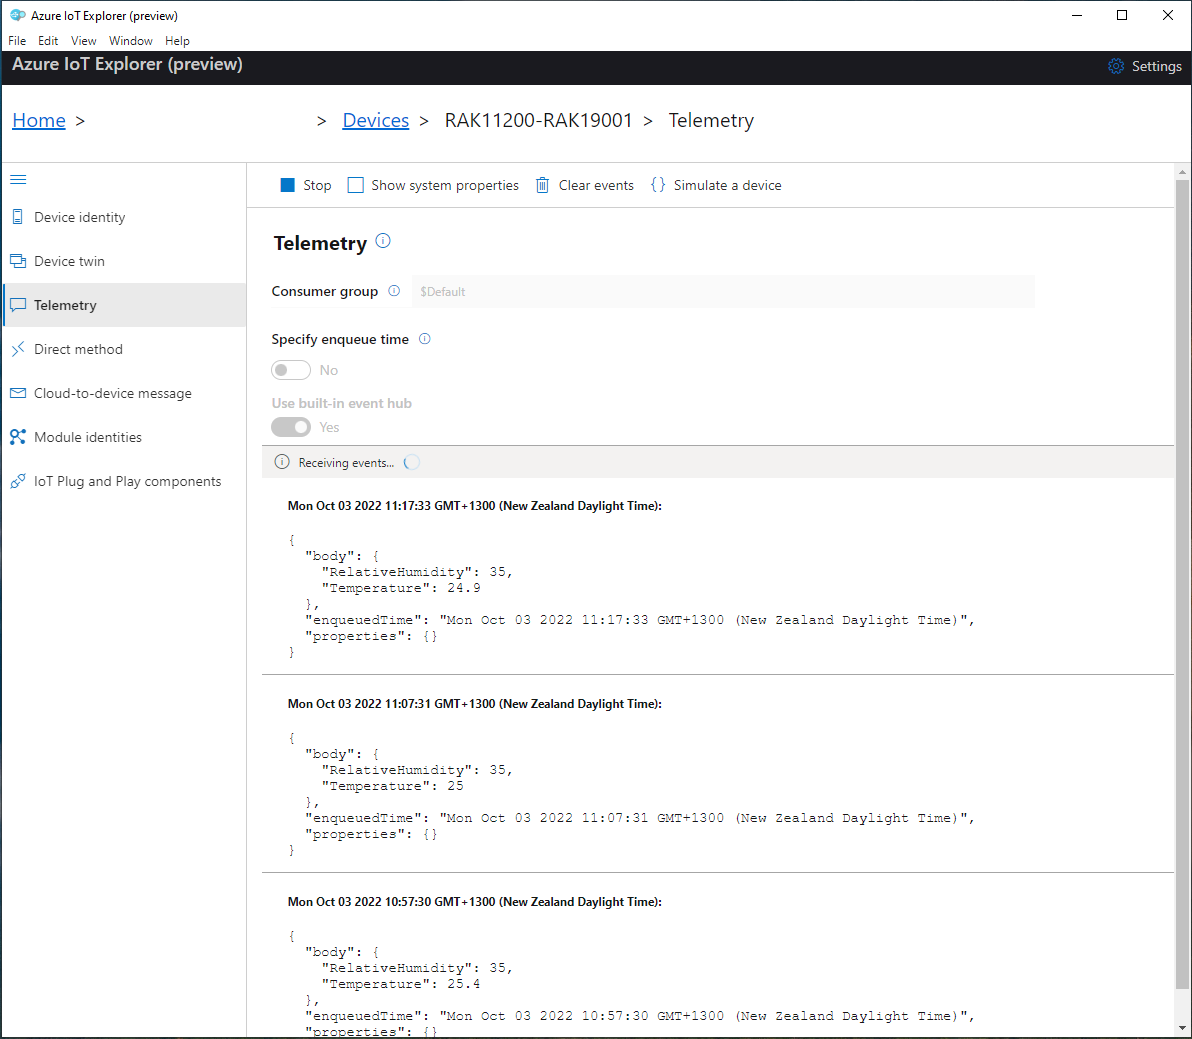The height and width of the screenshot is (1039, 1192).
Task: Open the Window menu
Action: (x=131, y=41)
